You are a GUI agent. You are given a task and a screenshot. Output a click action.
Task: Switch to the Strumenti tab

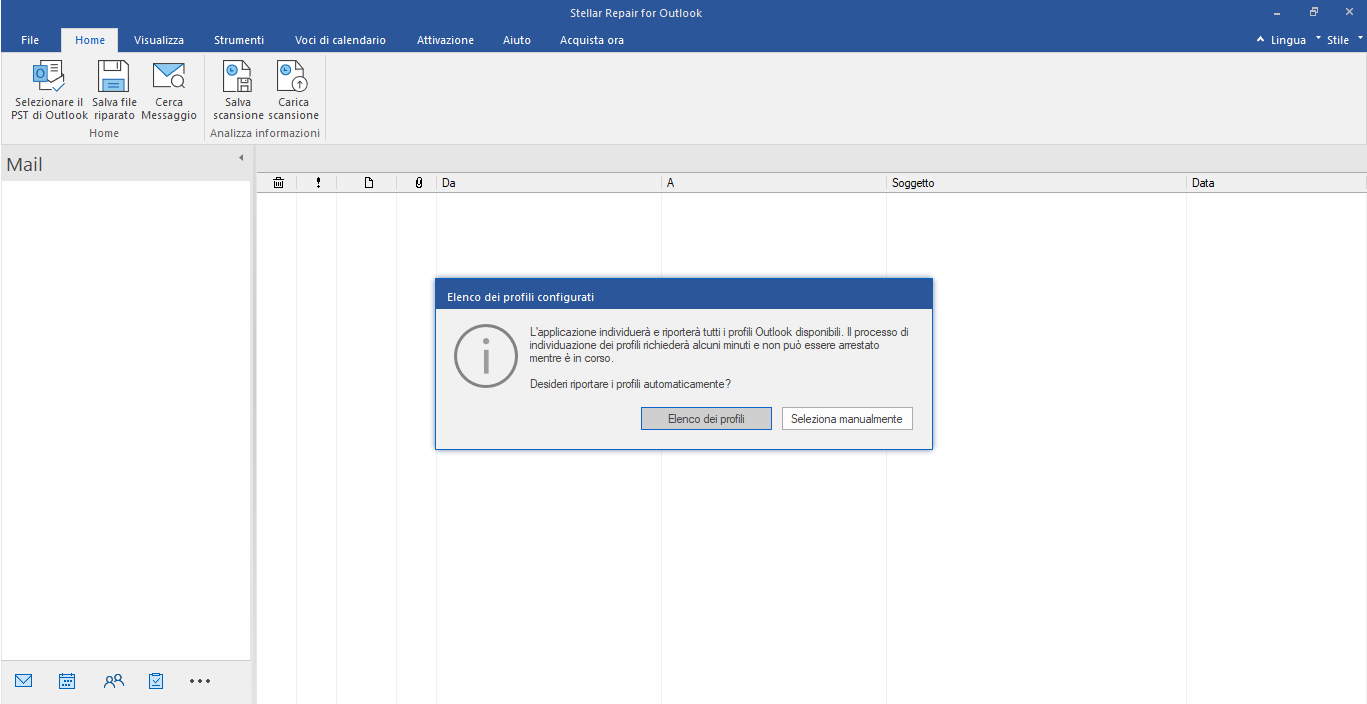[x=239, y=40]
